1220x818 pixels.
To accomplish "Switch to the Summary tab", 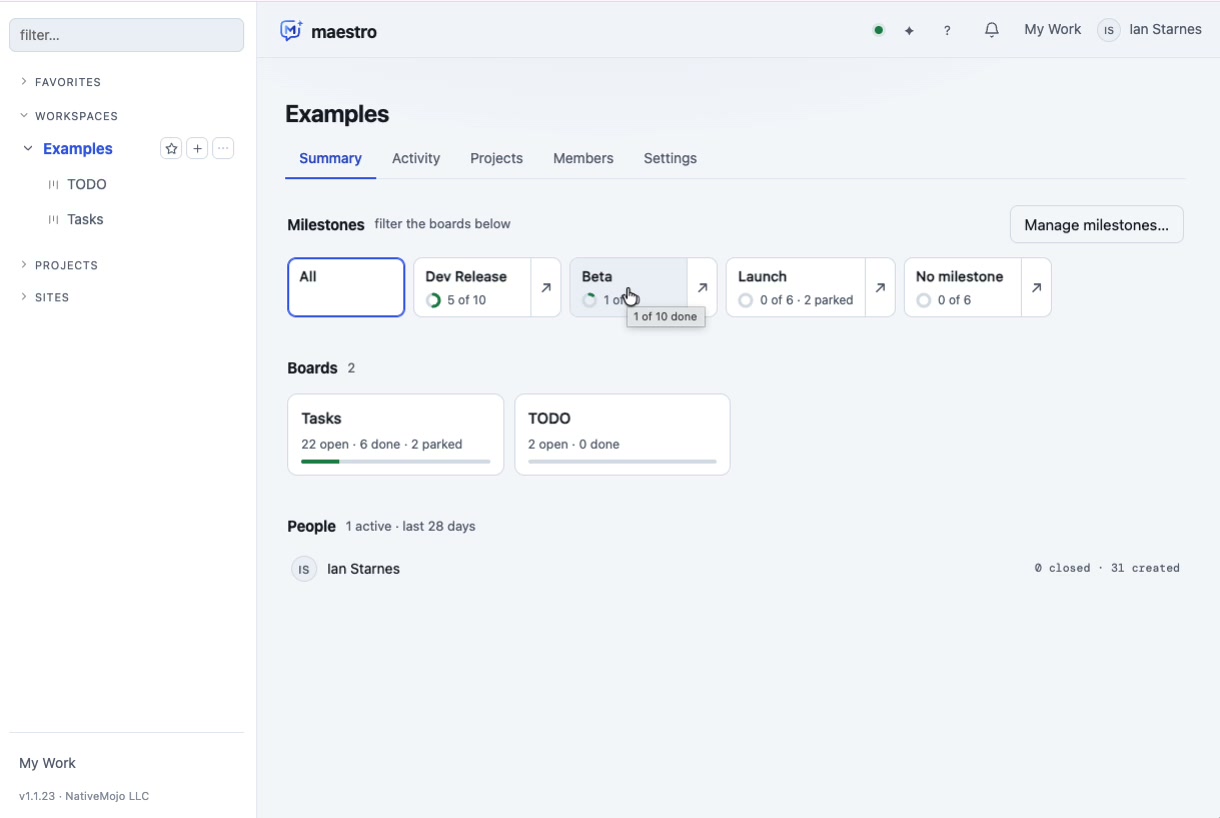I will coord(330,158).
